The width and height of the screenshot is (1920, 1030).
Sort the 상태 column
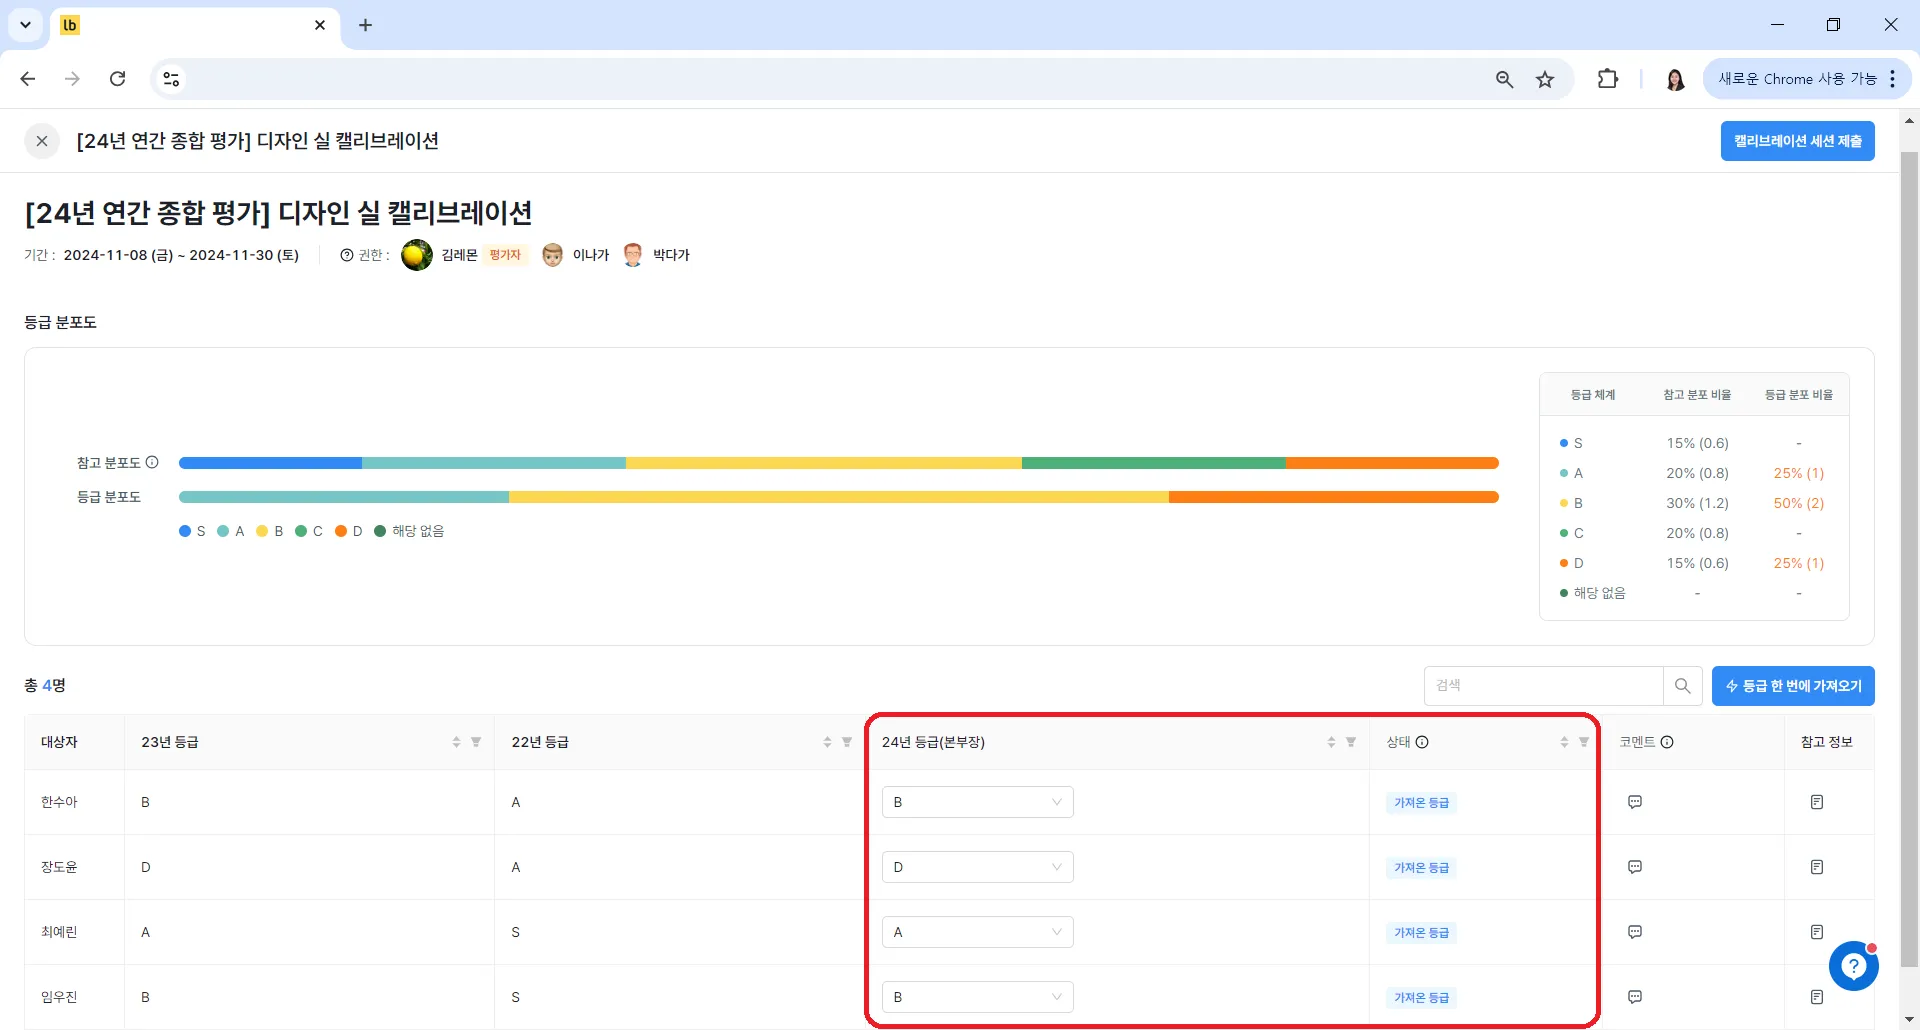point(1564,742)
